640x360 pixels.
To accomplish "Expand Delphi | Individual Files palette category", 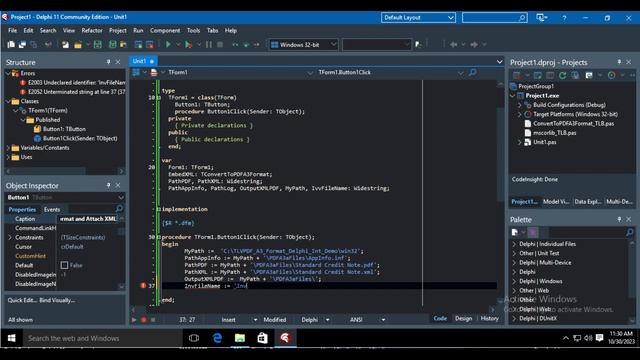I will [514, 244].
